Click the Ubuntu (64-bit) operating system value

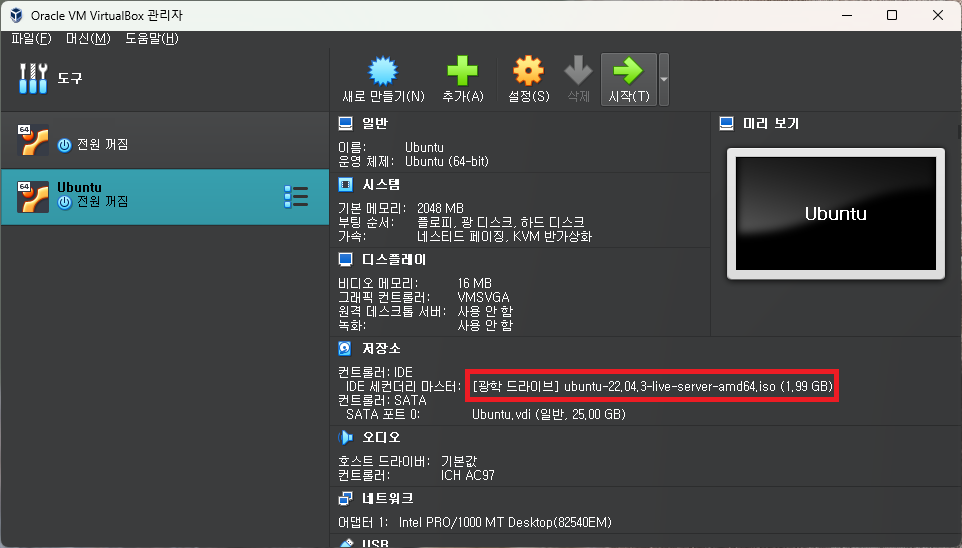pos(447,161)
